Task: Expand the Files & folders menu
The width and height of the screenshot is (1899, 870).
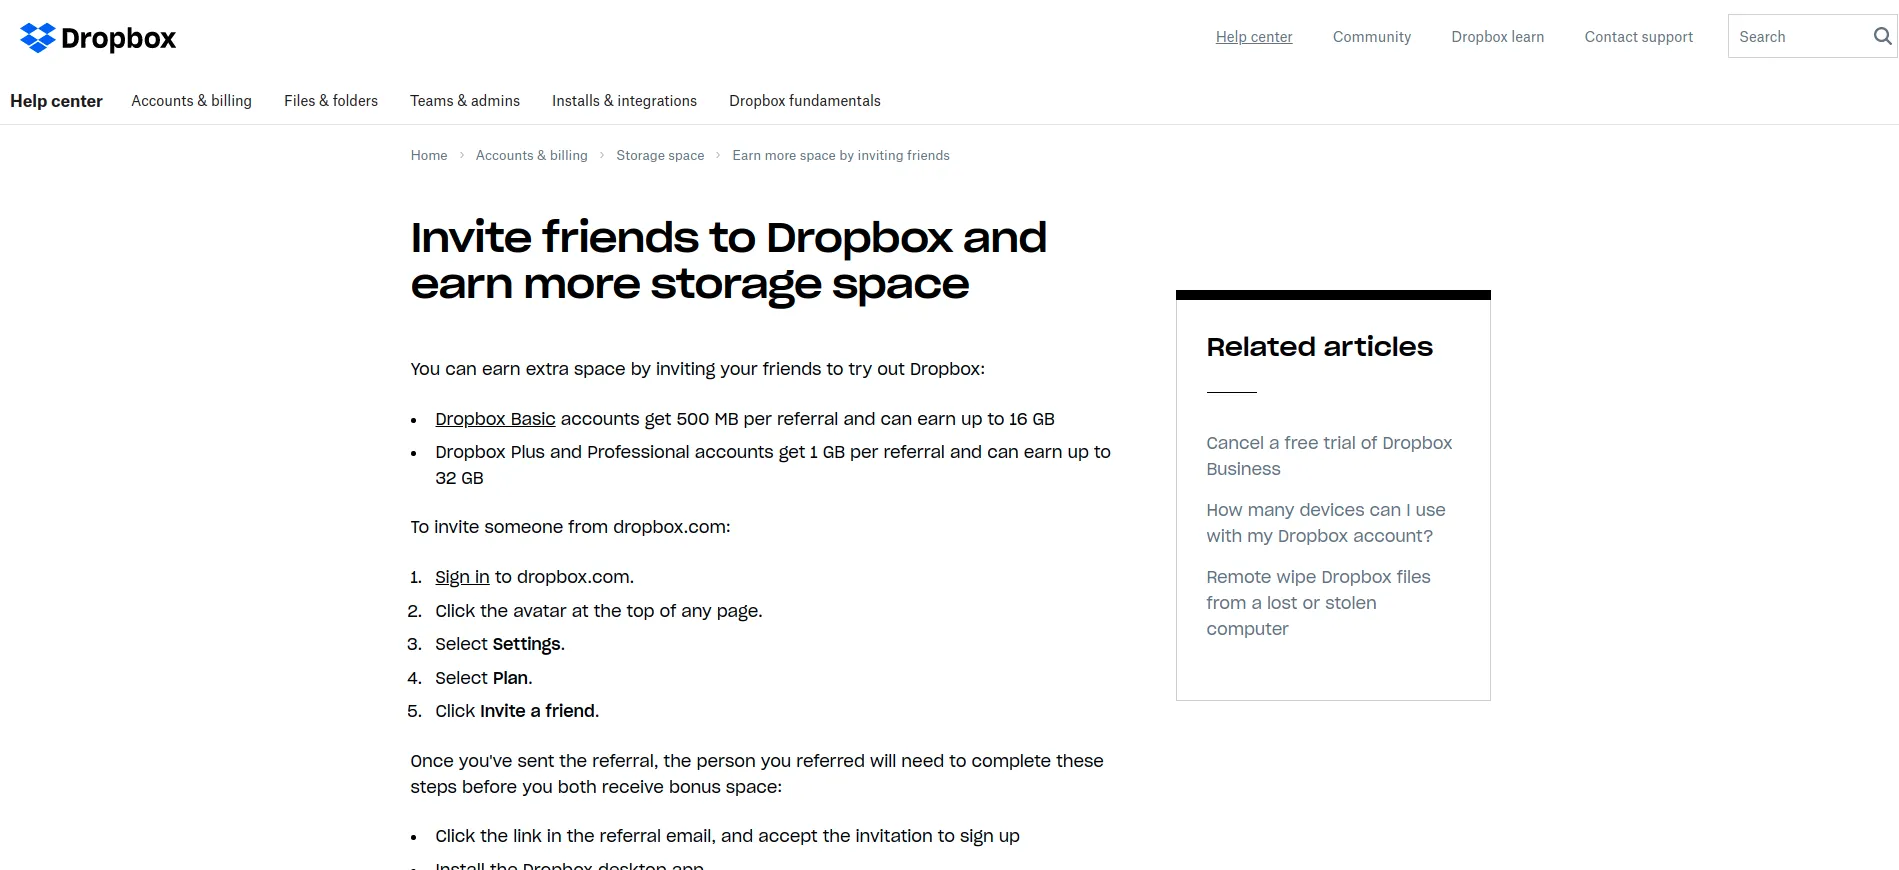Action: pos(330,101)
